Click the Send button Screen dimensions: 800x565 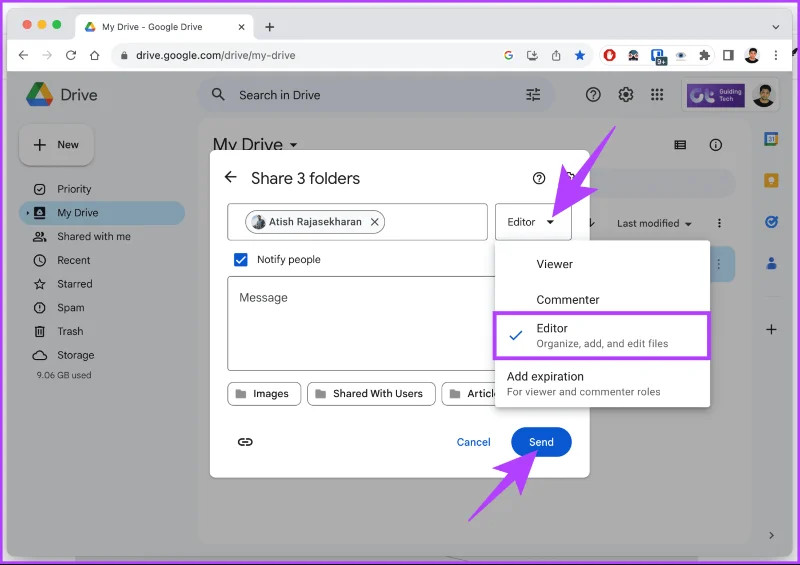541,442
